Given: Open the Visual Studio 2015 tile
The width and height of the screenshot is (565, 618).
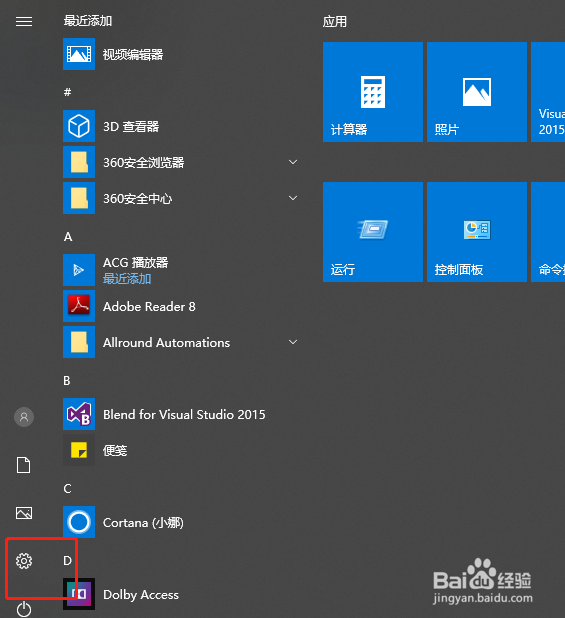Looking at the screenshot, I should tap(548, 92).
